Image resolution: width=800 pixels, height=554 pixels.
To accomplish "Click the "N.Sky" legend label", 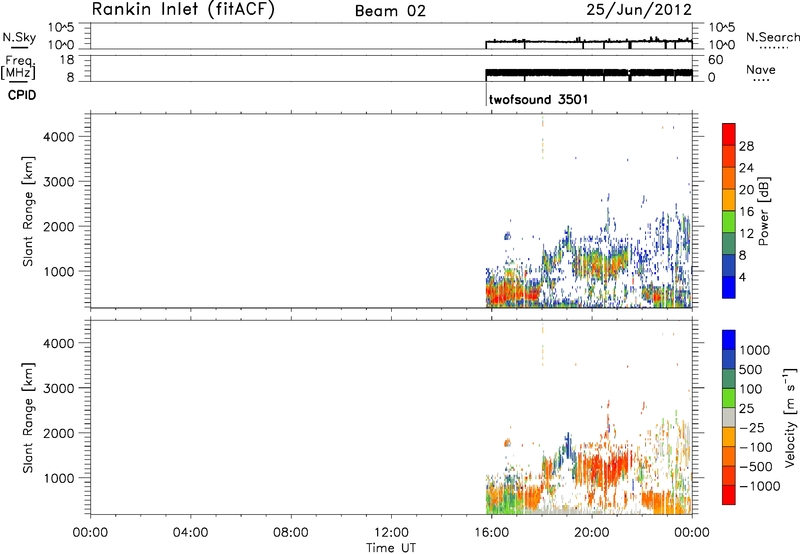I will point(19,37).
